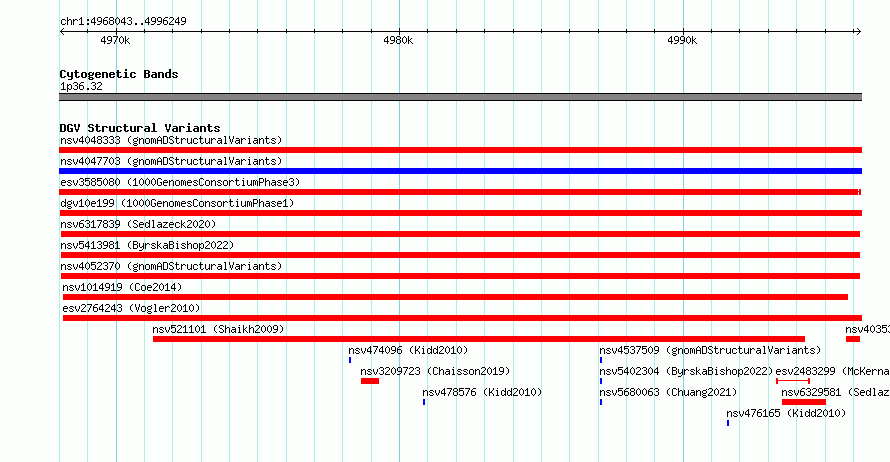Viewport: 890px width, 462px height.
Task: Click the 4980k ruler position
Action: [x=398, y=40]
